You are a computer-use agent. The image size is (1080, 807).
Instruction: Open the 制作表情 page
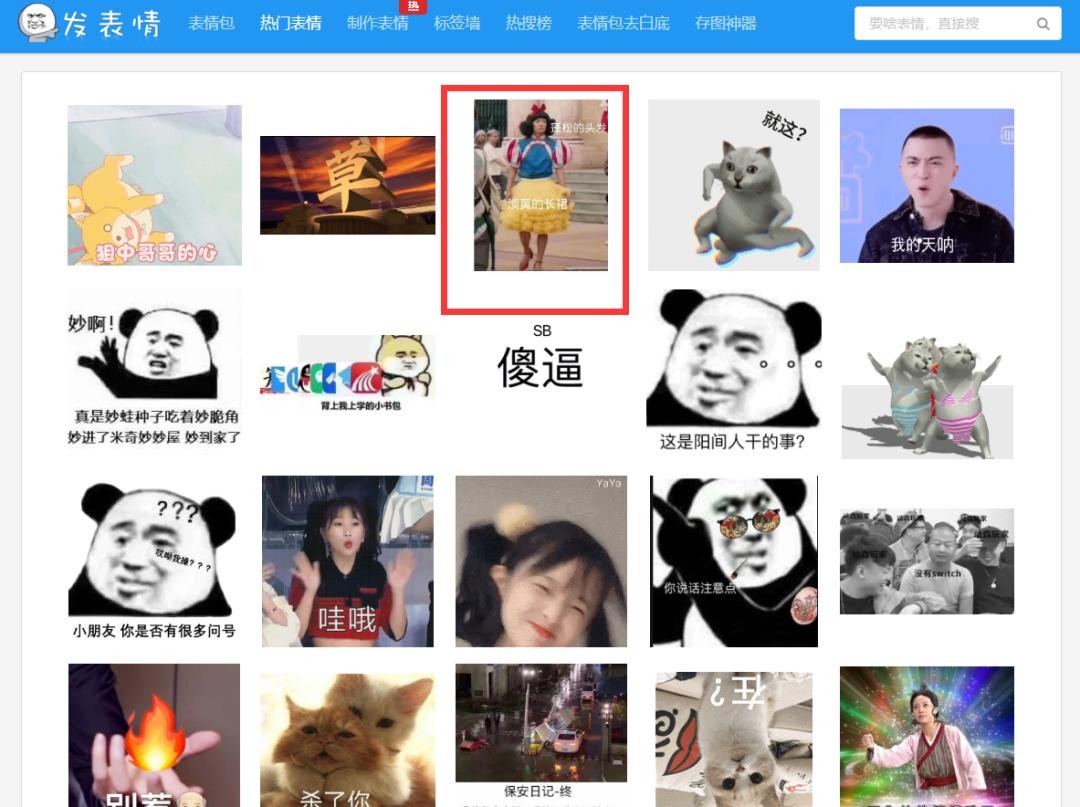tap(377, 23)
